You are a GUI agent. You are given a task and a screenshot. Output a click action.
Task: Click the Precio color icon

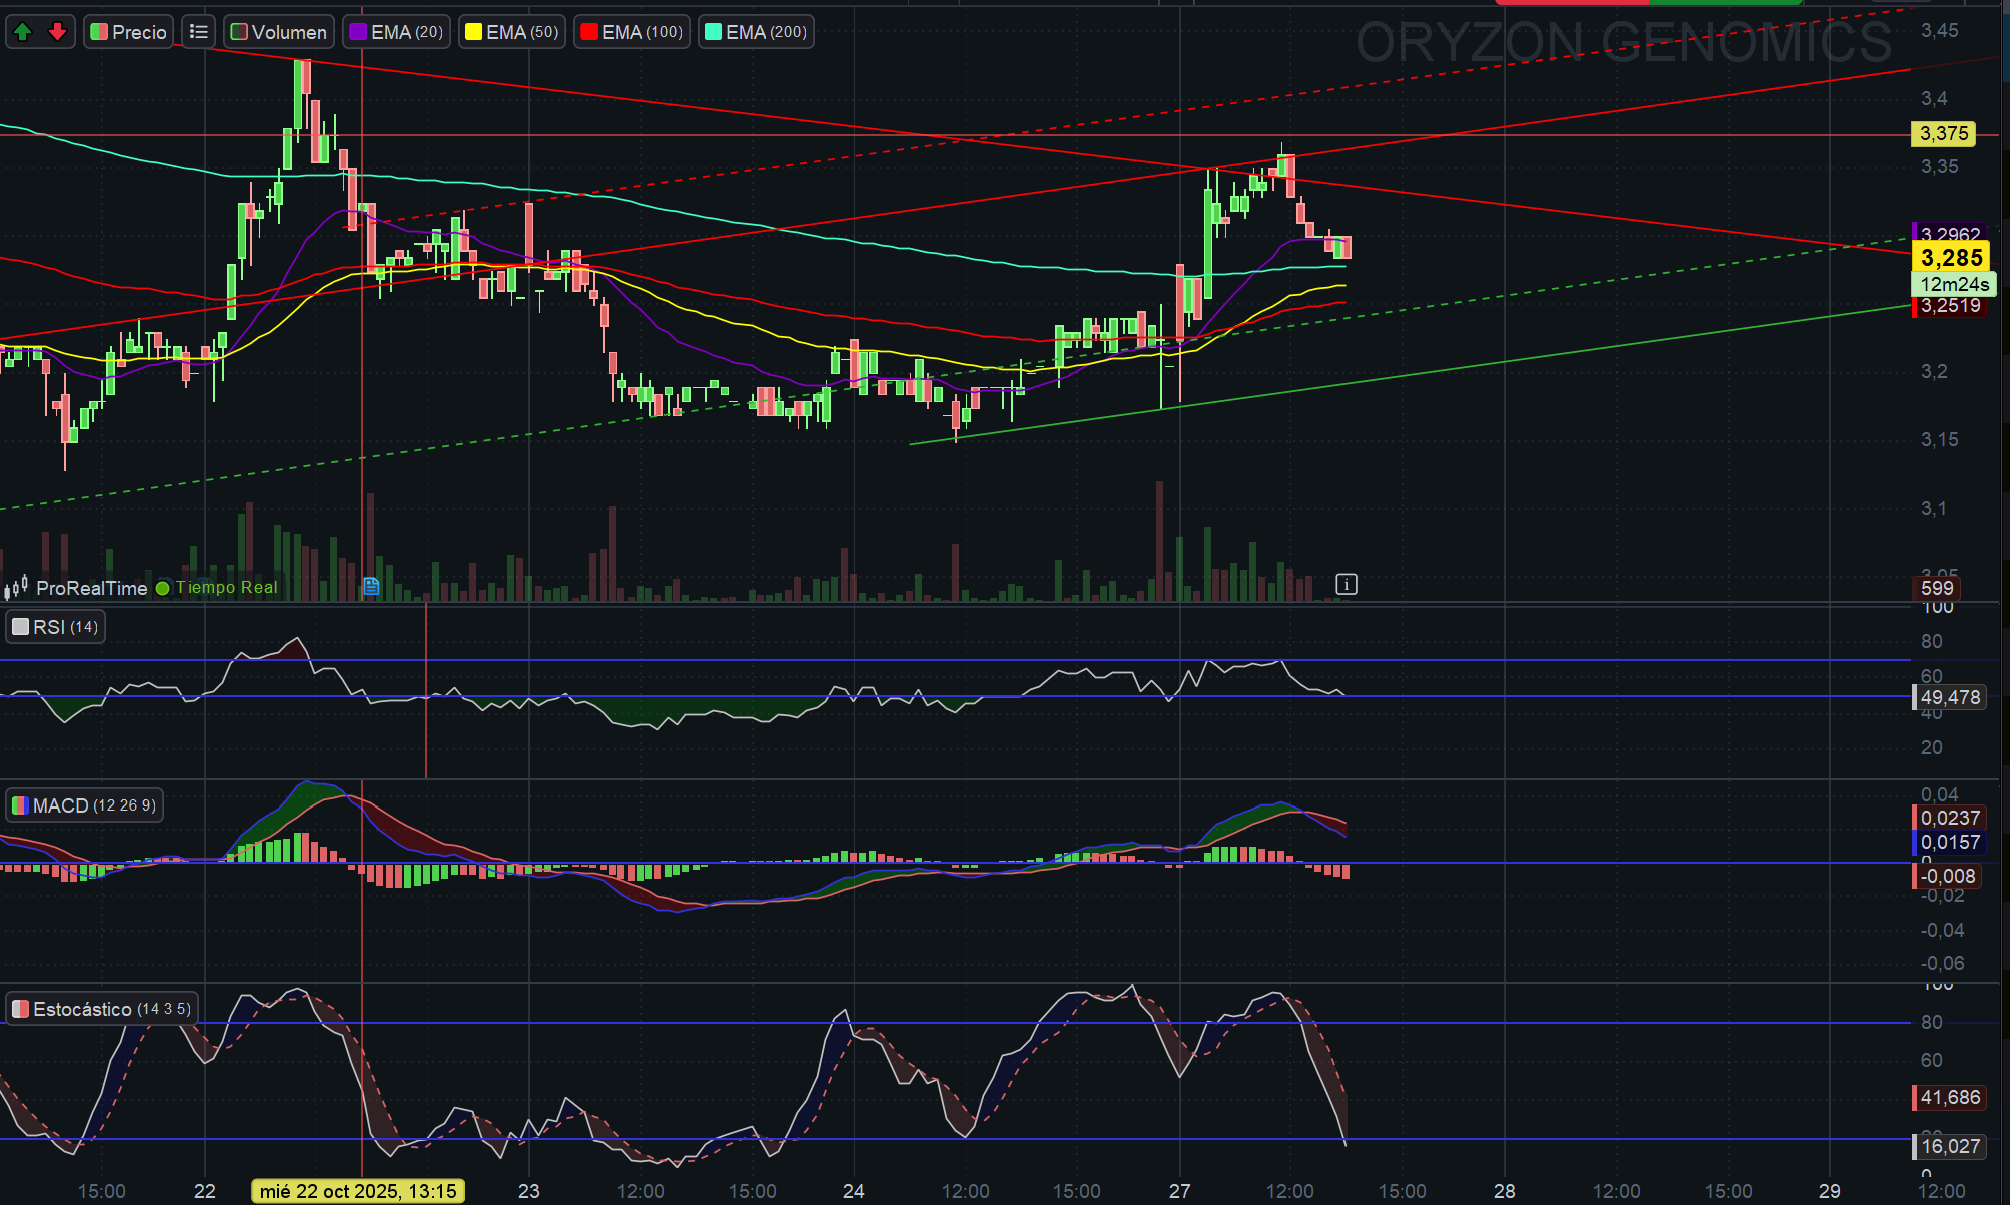click(x=99, y=32)
